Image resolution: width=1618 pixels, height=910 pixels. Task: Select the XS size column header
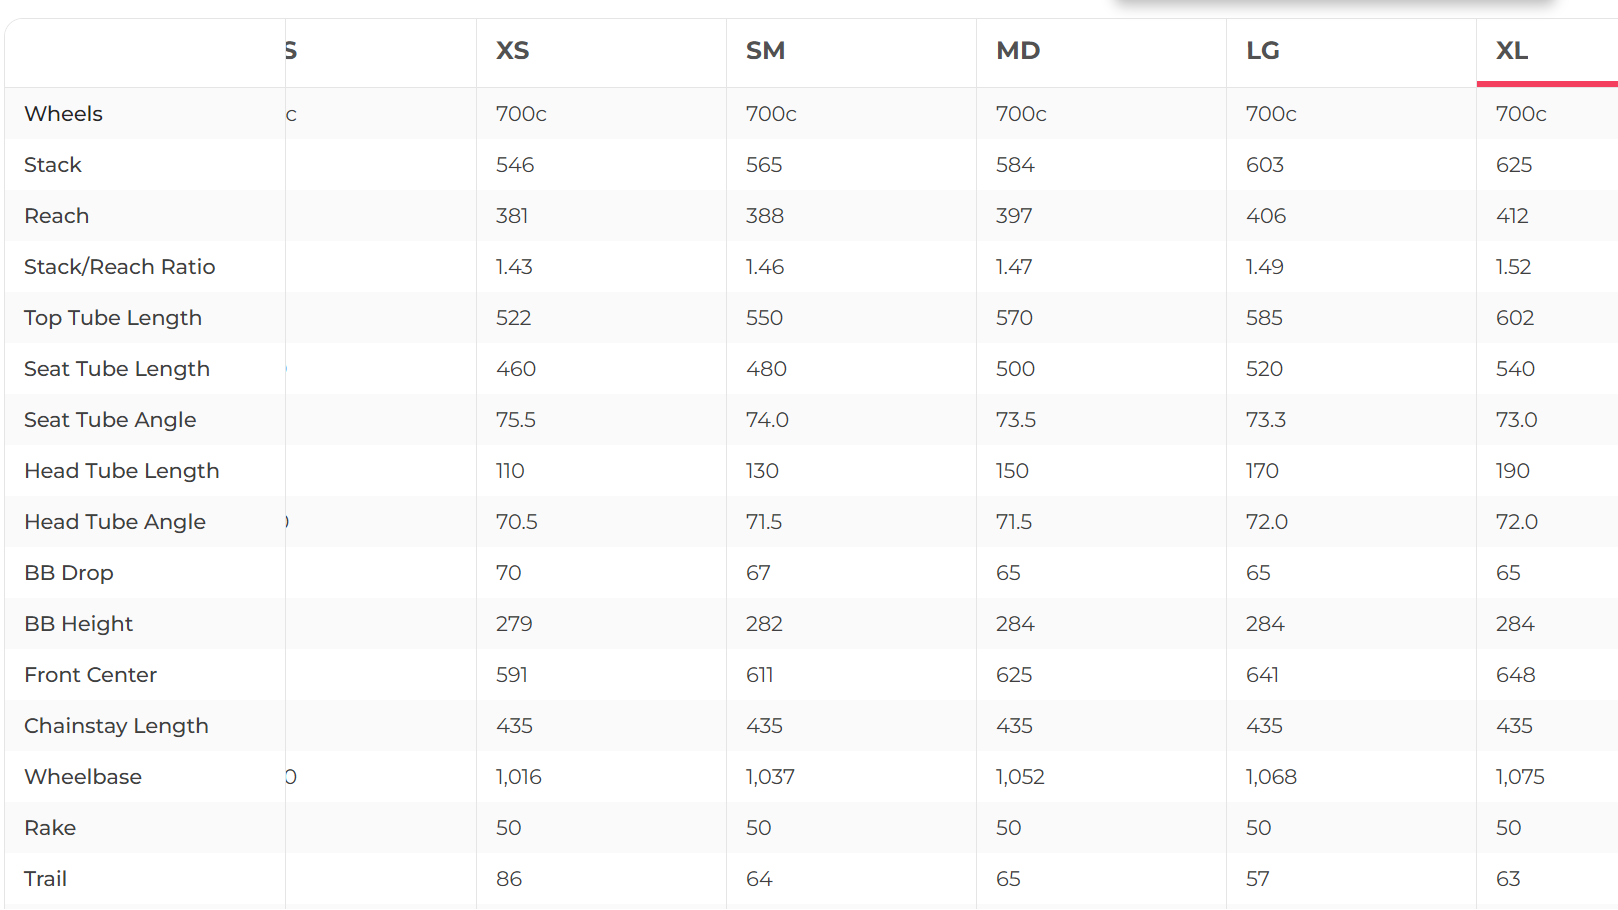click(513, 51)
